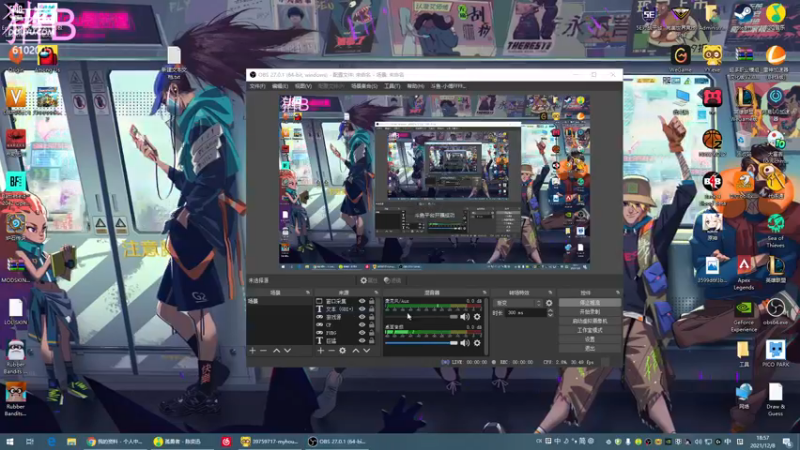Open the Among Us desktop icon
This screenshot has width=800, height=450.
coord(47,58)
